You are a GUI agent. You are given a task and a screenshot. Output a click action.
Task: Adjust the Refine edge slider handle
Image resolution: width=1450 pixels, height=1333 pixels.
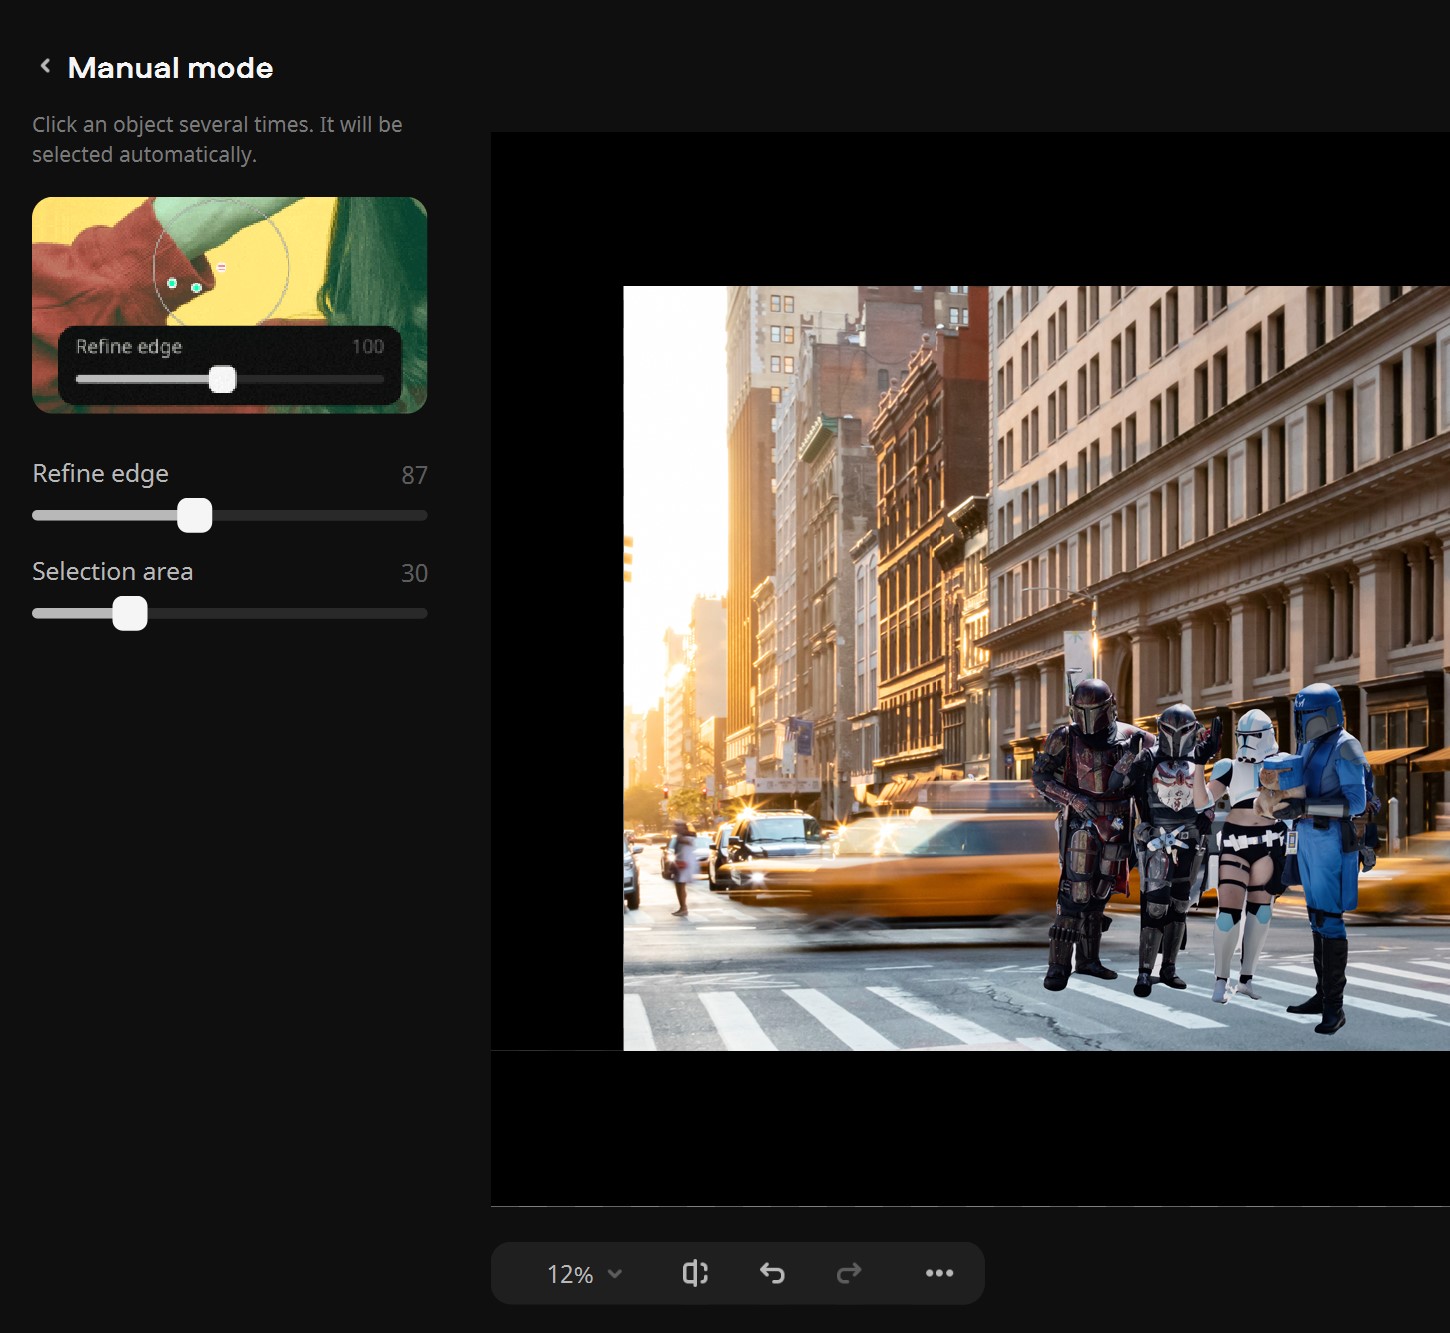(196, 515)
